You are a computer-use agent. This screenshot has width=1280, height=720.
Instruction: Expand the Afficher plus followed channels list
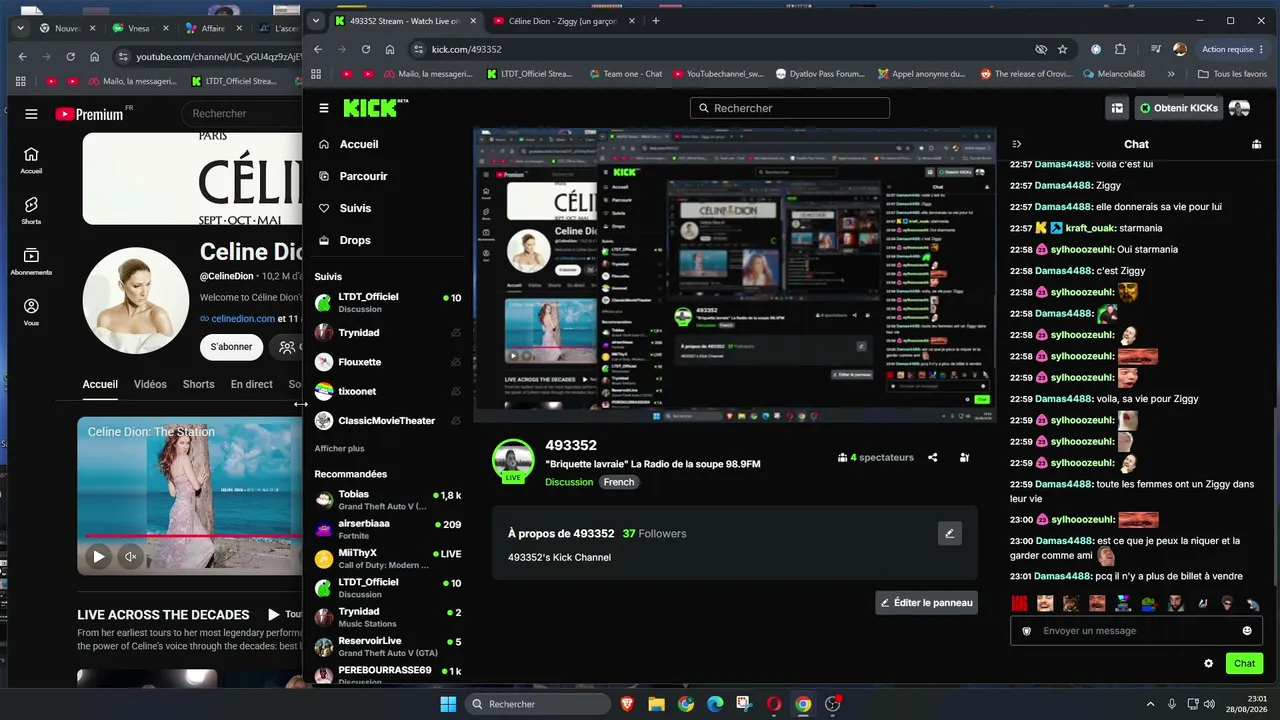(340, 449)
